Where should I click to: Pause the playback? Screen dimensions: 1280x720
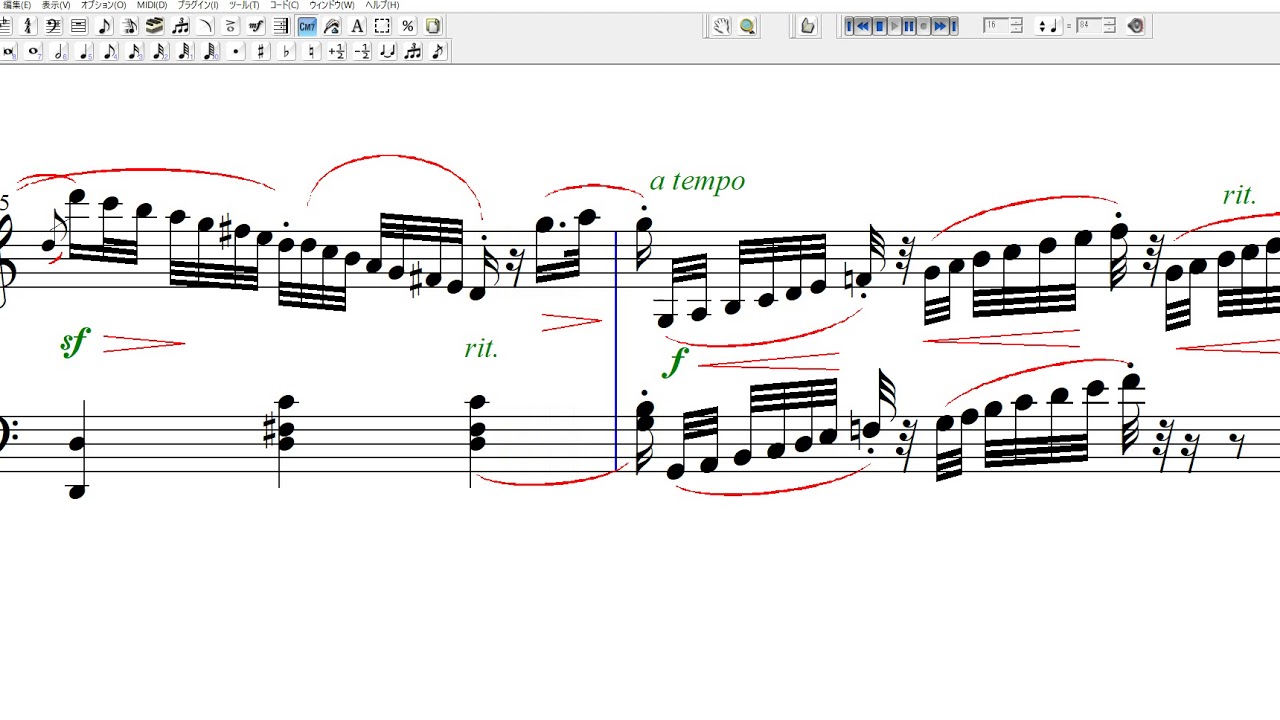click(x=909, y=26)
